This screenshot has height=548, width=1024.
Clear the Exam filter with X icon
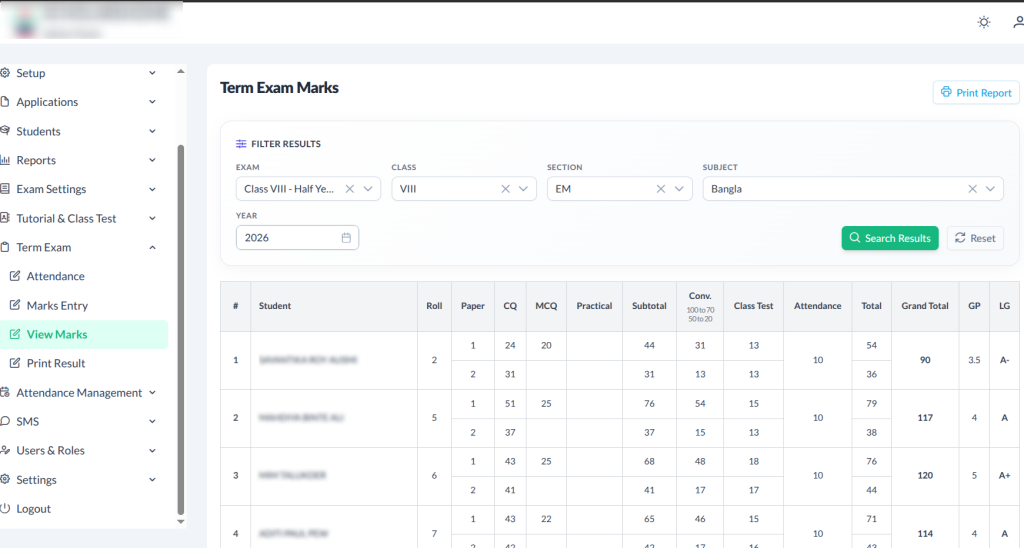349,189
